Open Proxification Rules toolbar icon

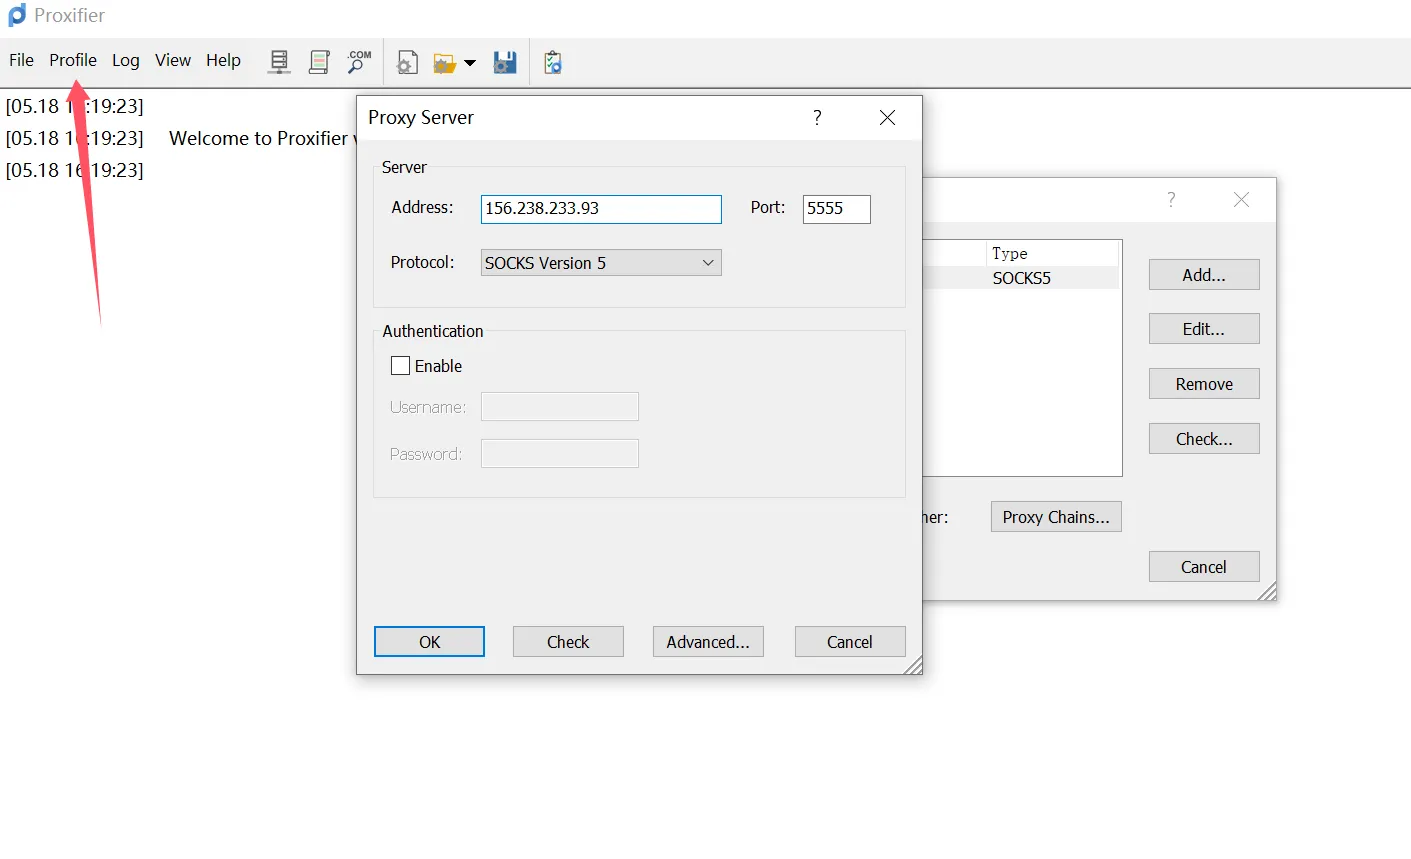click(319, 62)
